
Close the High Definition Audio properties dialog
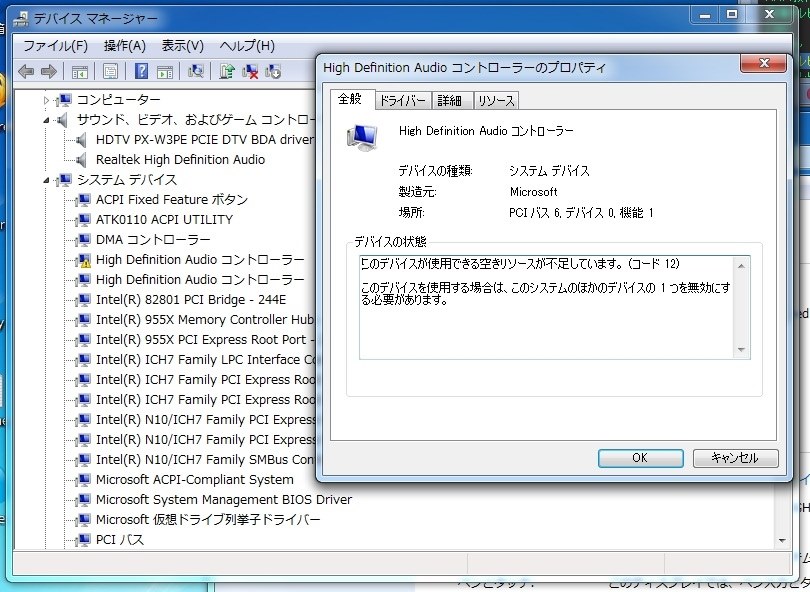point(764,64)
